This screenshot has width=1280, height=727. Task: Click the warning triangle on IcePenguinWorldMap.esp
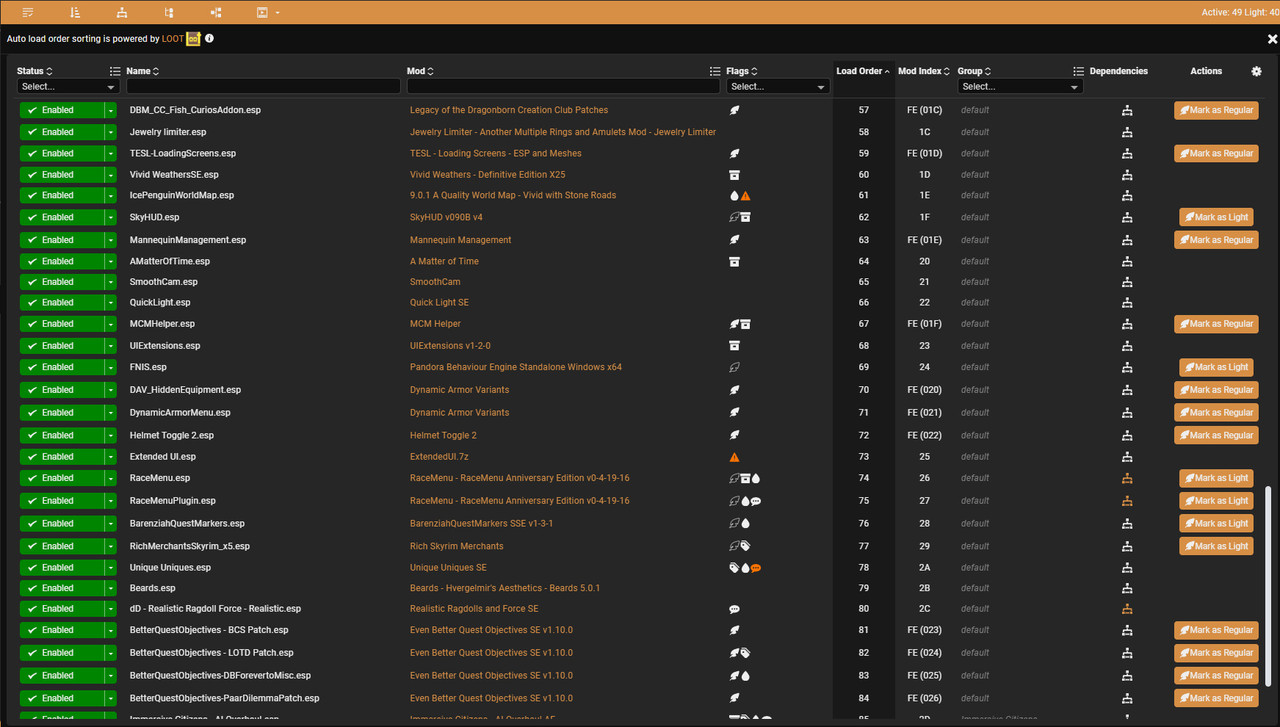click(745, 196)
